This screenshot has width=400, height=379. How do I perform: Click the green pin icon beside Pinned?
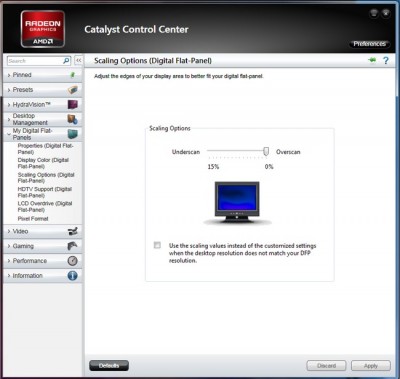pyautogui.click(x=72, y=75)
